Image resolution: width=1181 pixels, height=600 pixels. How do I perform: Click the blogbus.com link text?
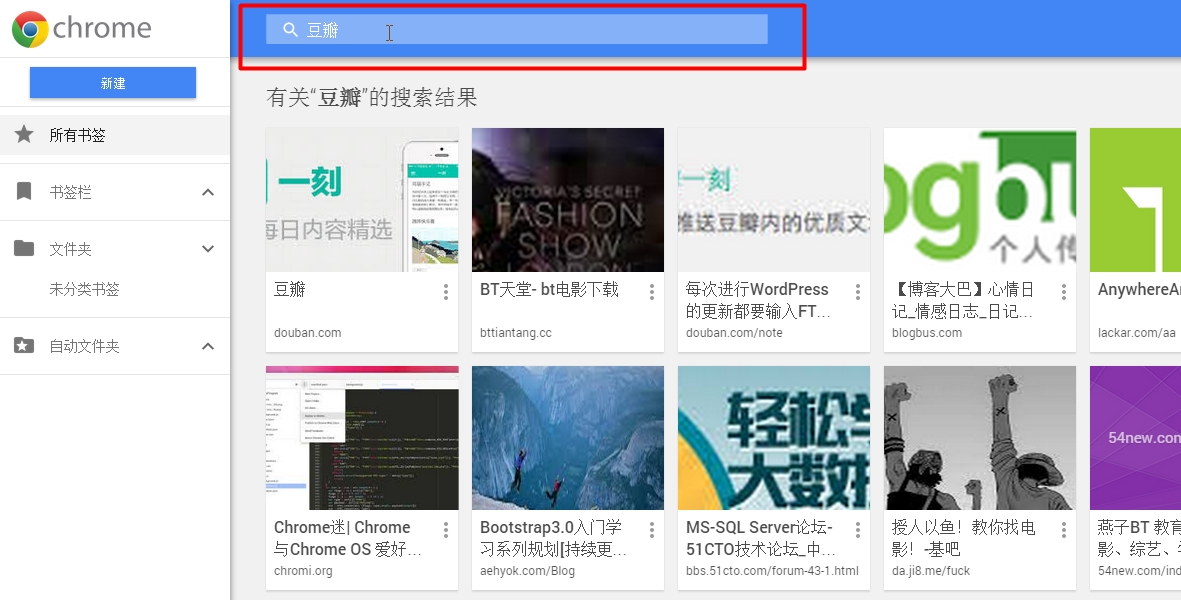[x=927, y=333]
